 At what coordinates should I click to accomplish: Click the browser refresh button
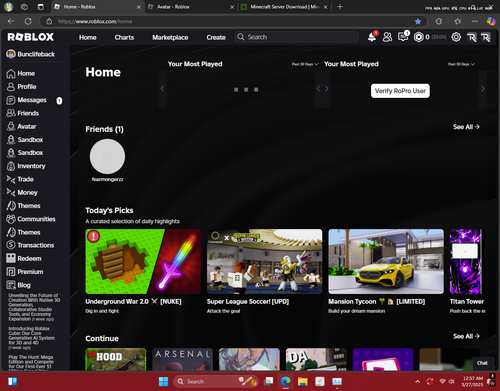[x=28, y=21]
